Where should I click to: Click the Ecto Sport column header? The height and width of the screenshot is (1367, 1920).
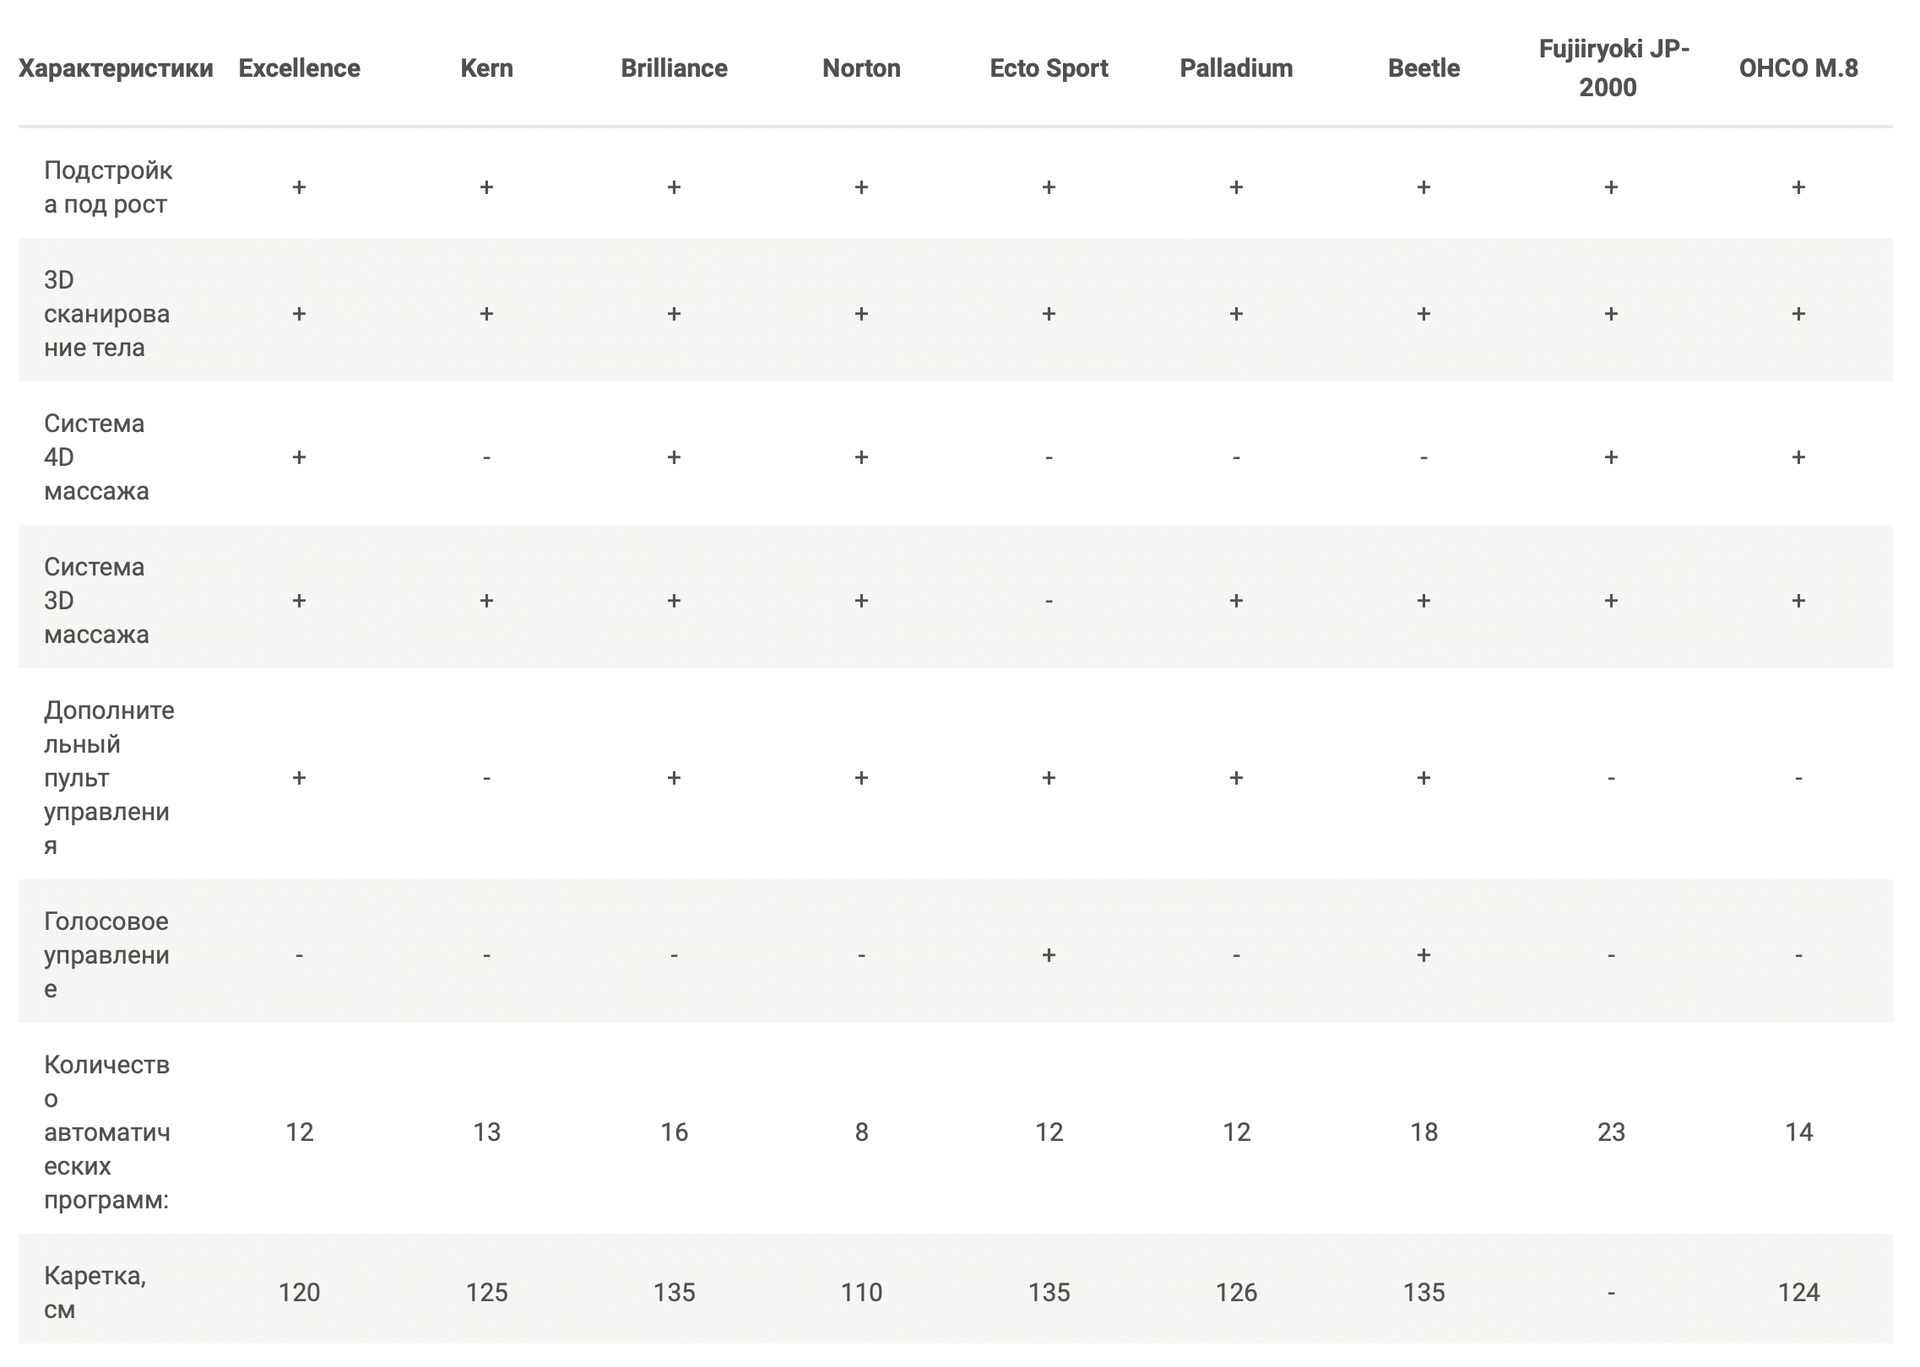(1049, 68)
